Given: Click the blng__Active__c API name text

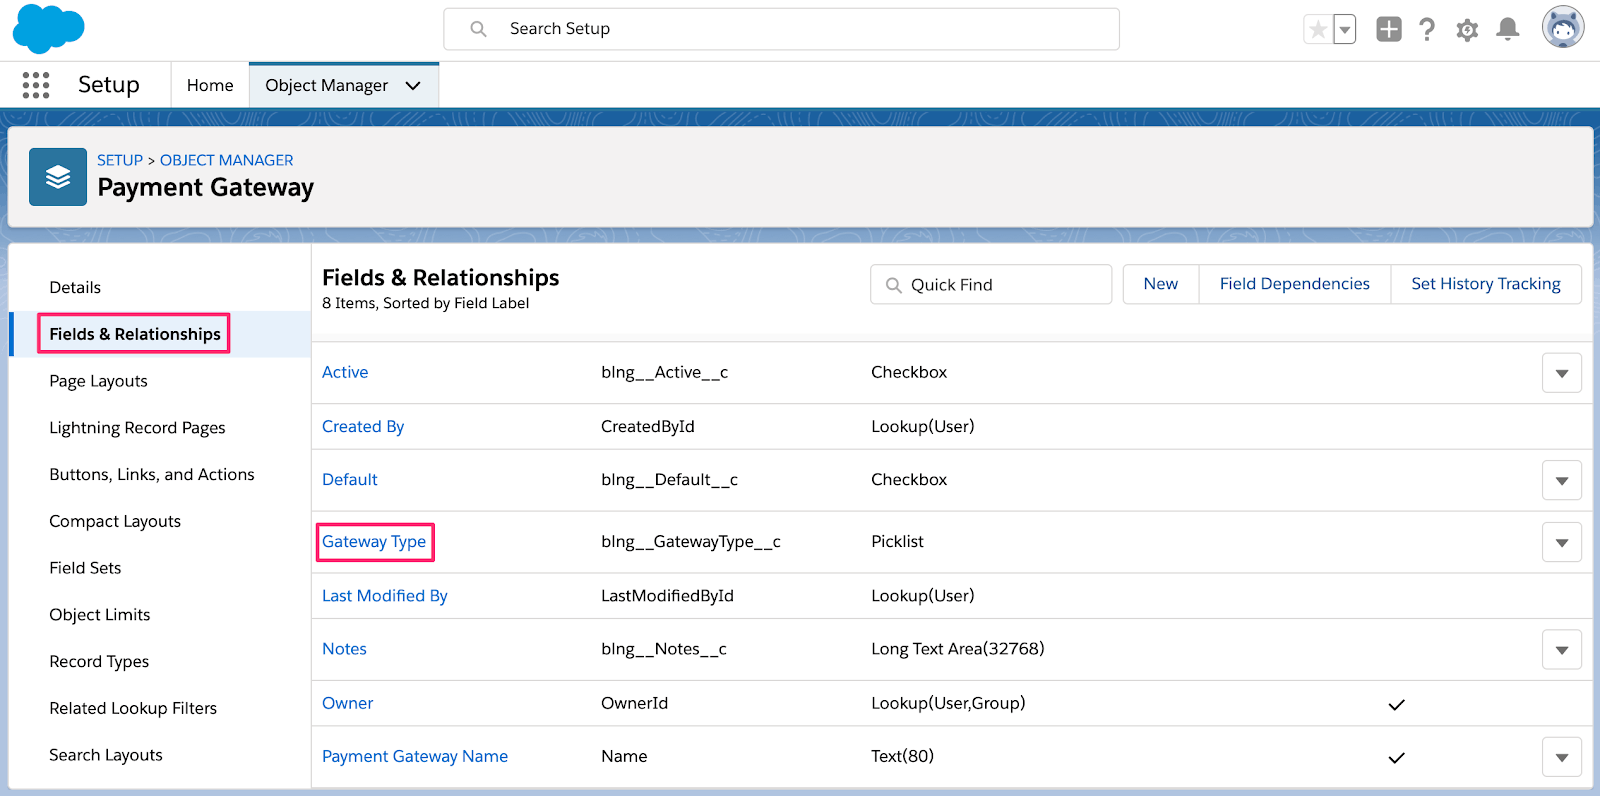Looking at the screenshot, I should click(664, 372).
